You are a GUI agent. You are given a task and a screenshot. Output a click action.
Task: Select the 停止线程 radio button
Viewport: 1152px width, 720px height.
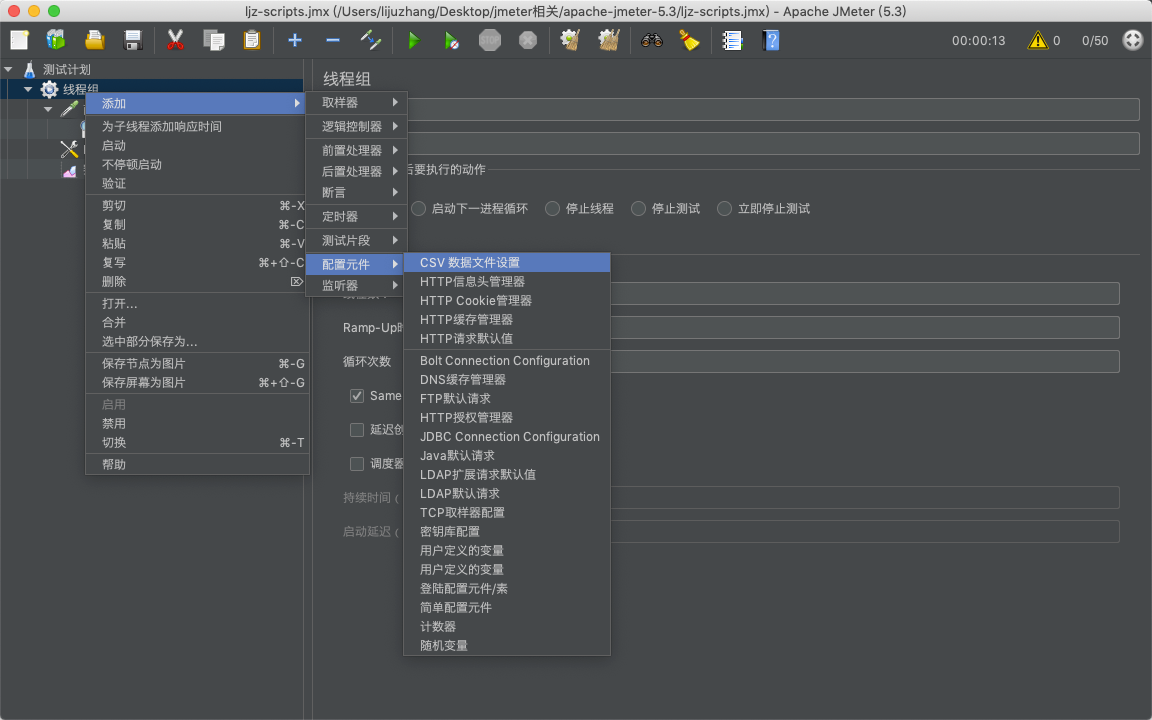click(552, 209)
